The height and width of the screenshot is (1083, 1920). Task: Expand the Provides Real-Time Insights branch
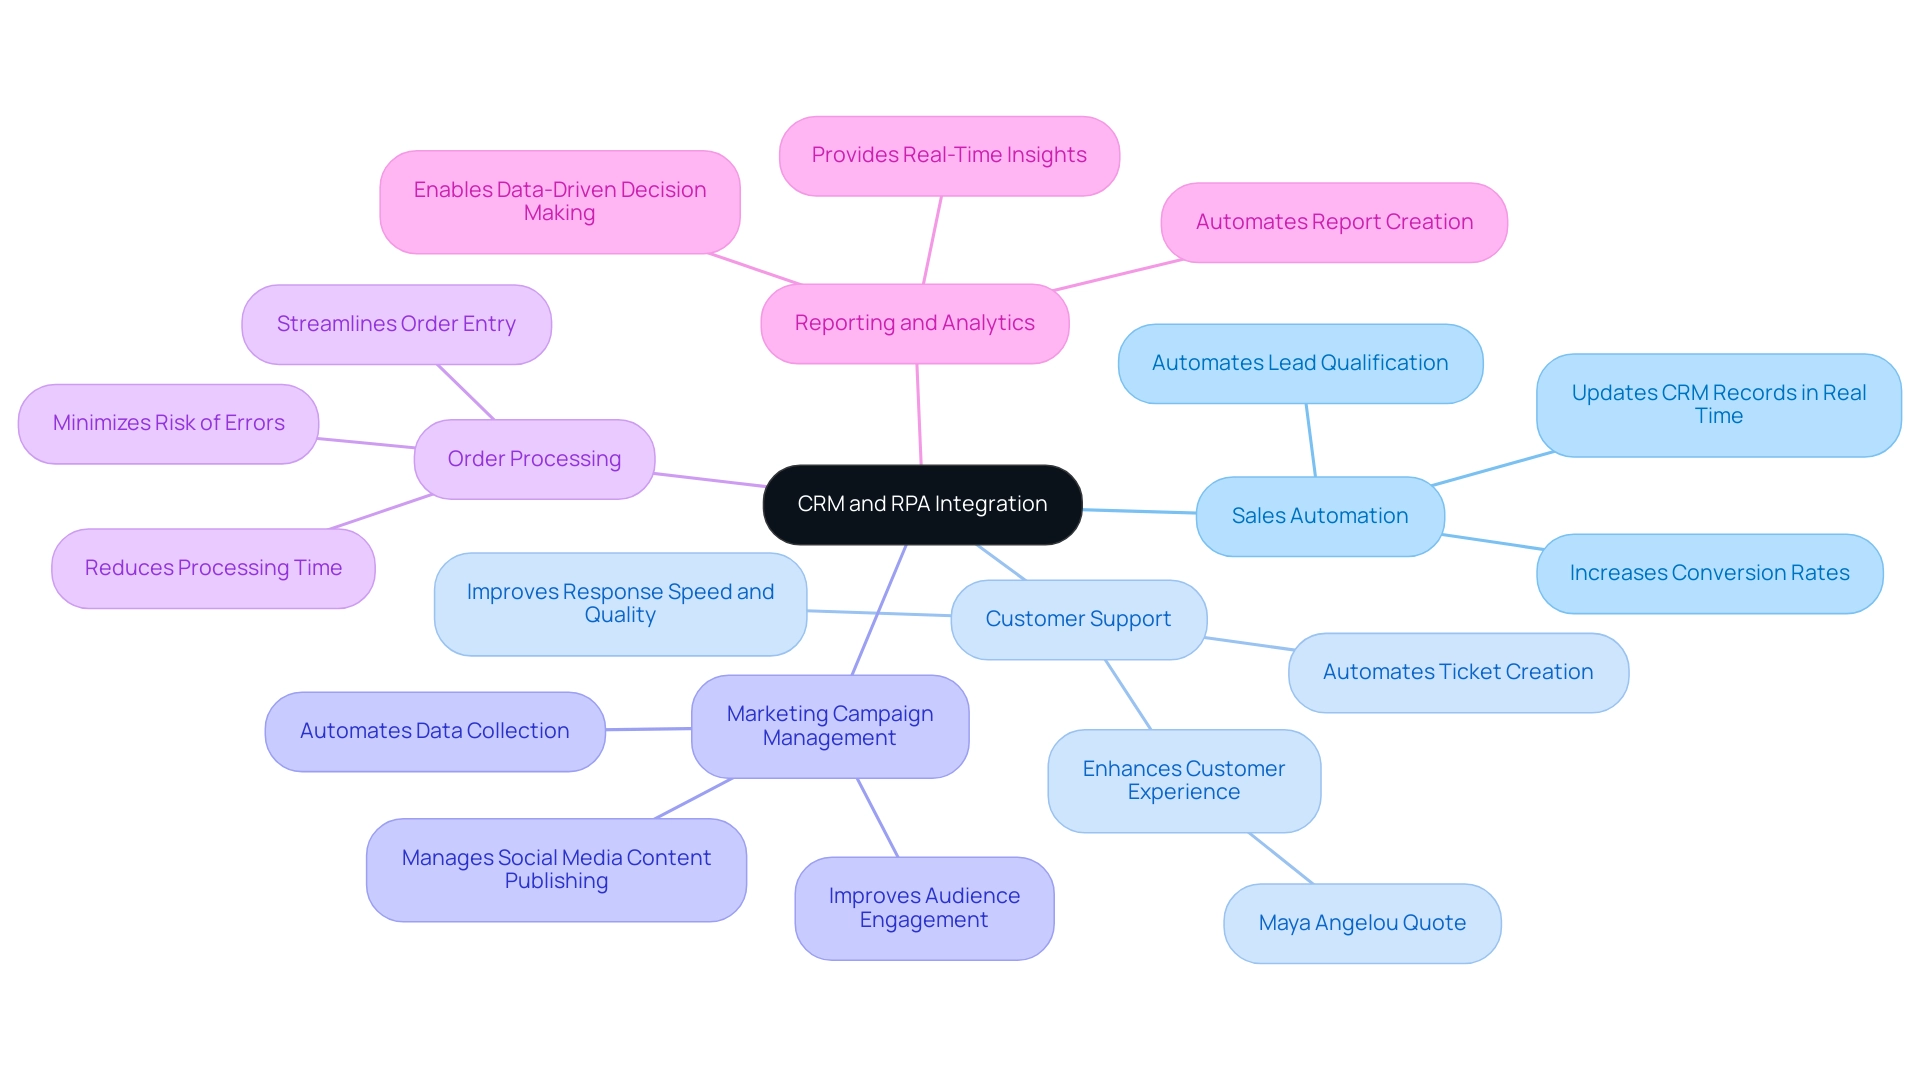(947, 150)
